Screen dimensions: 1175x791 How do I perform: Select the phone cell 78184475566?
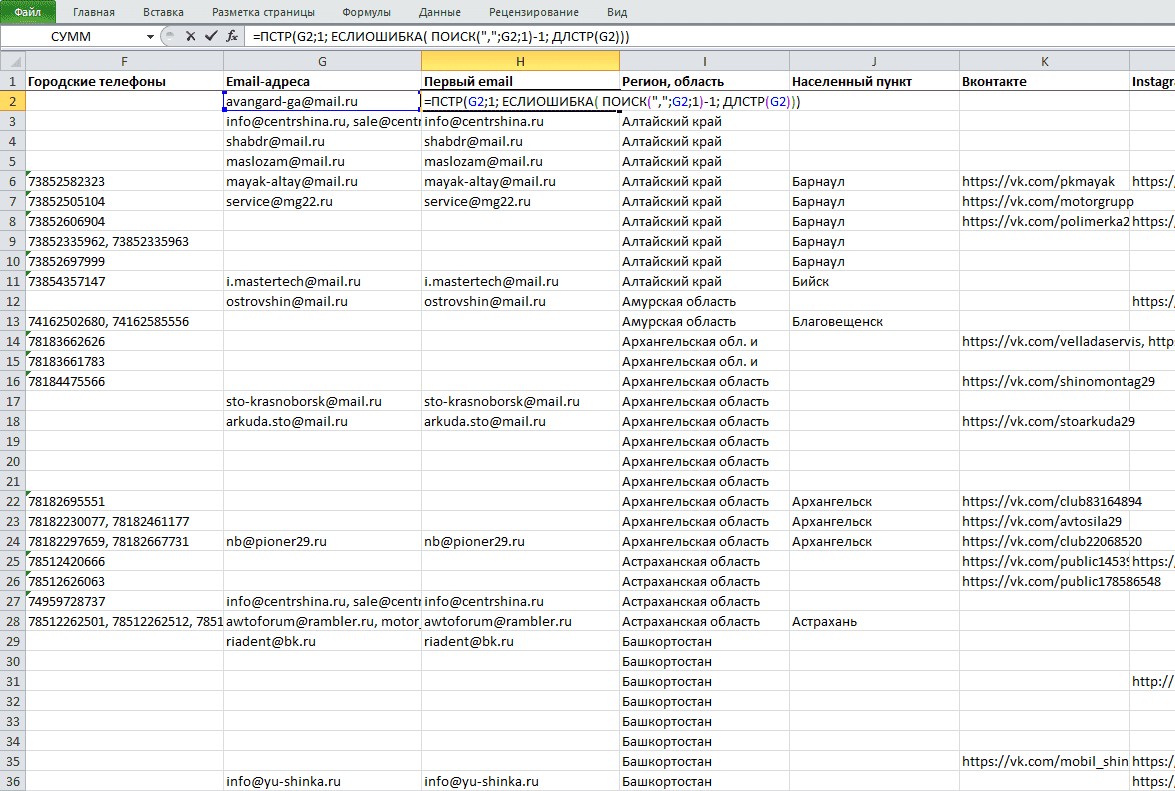click(x=124, y=381)
